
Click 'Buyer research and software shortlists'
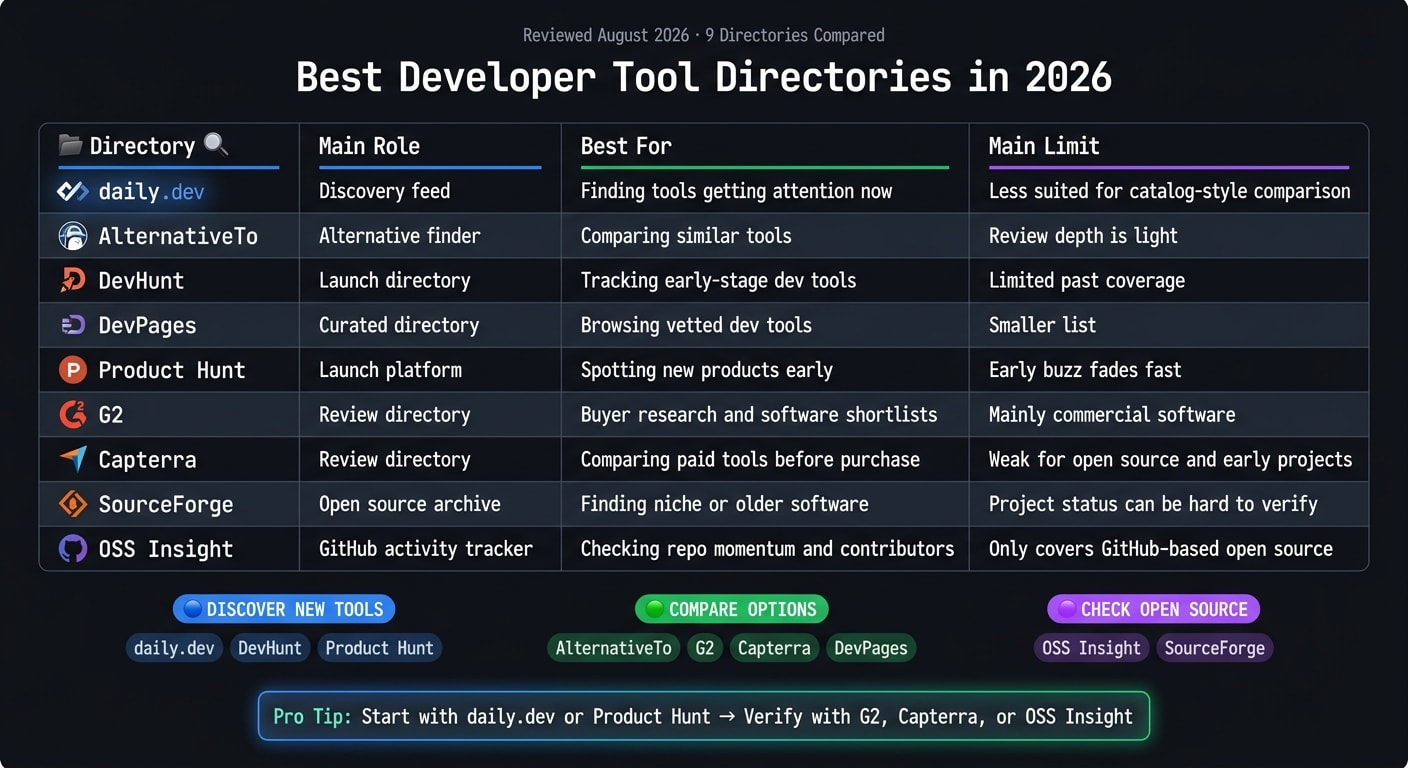pyautogui.click(x=759, y=415)
